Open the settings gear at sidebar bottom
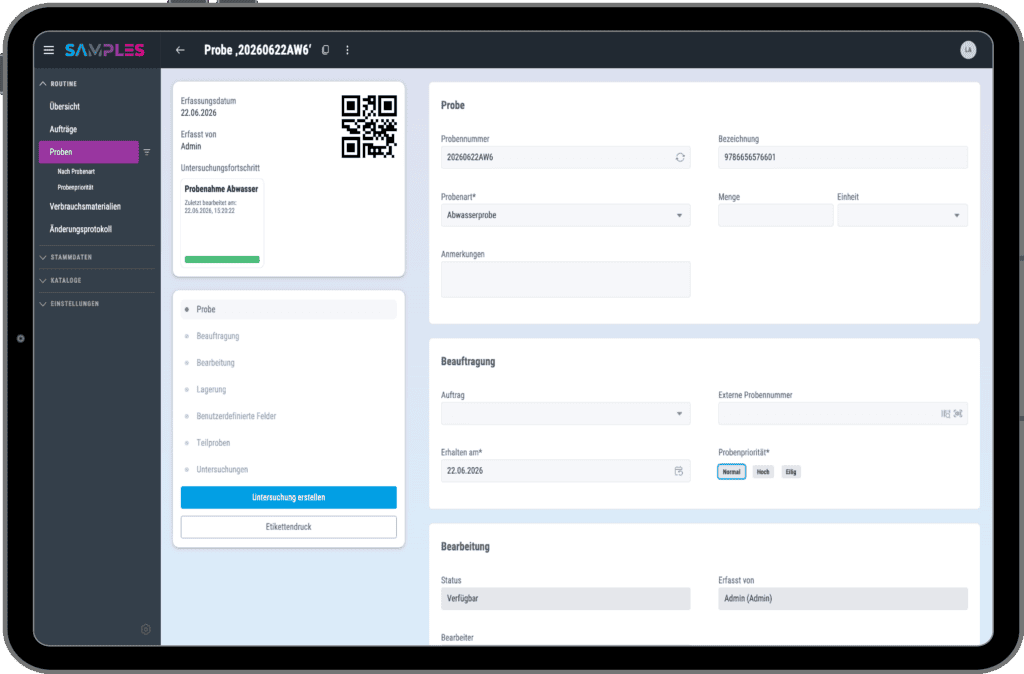 pyautogui.click(x=146, y=629)
